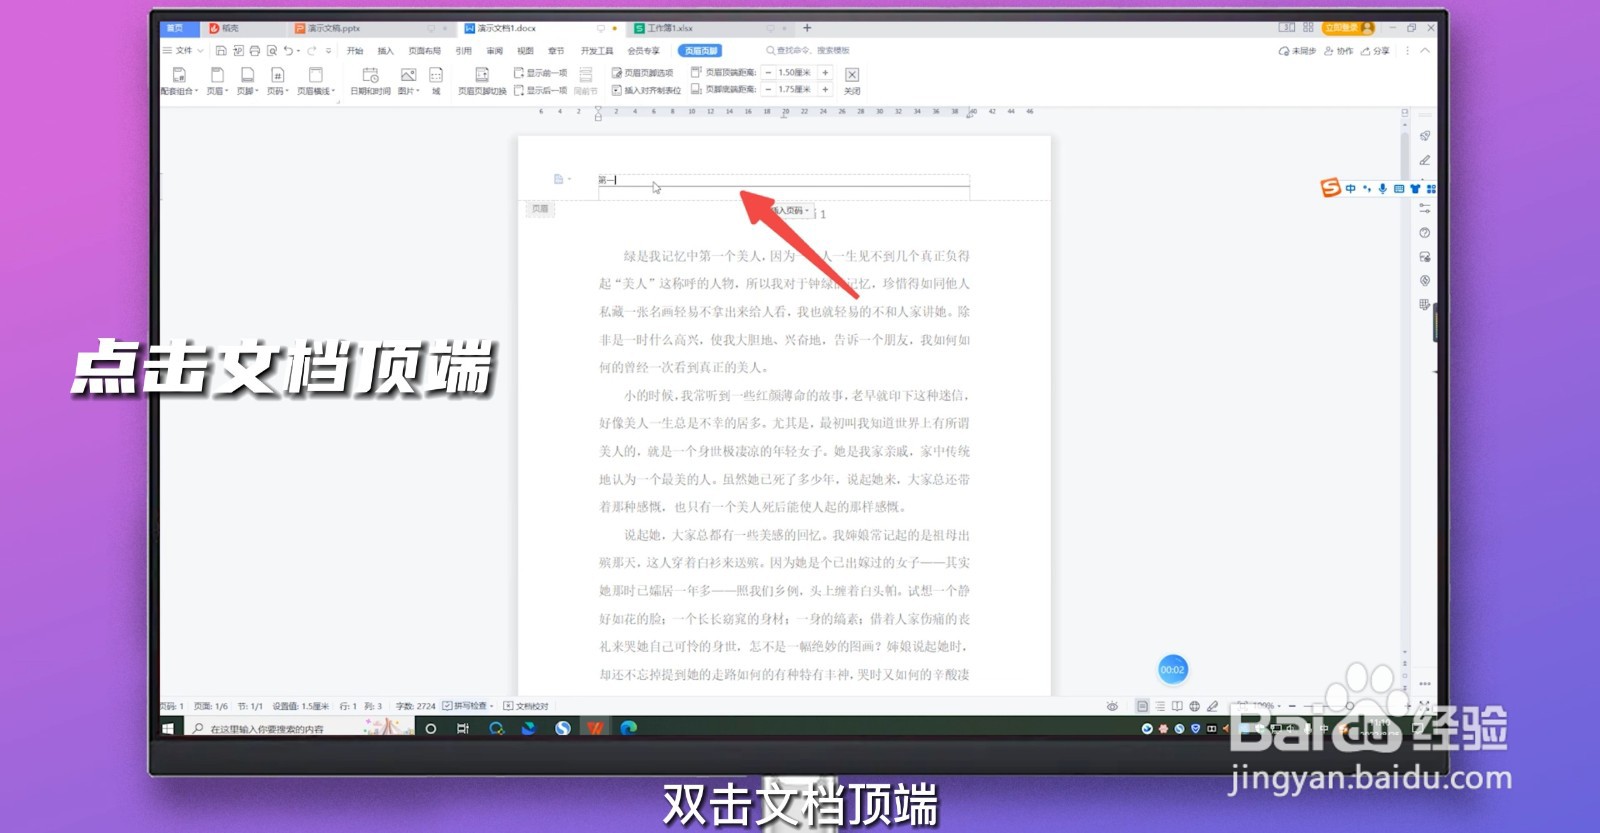
Task: Switch to the 插入 ribbon tab
Action: click(385, 51)
